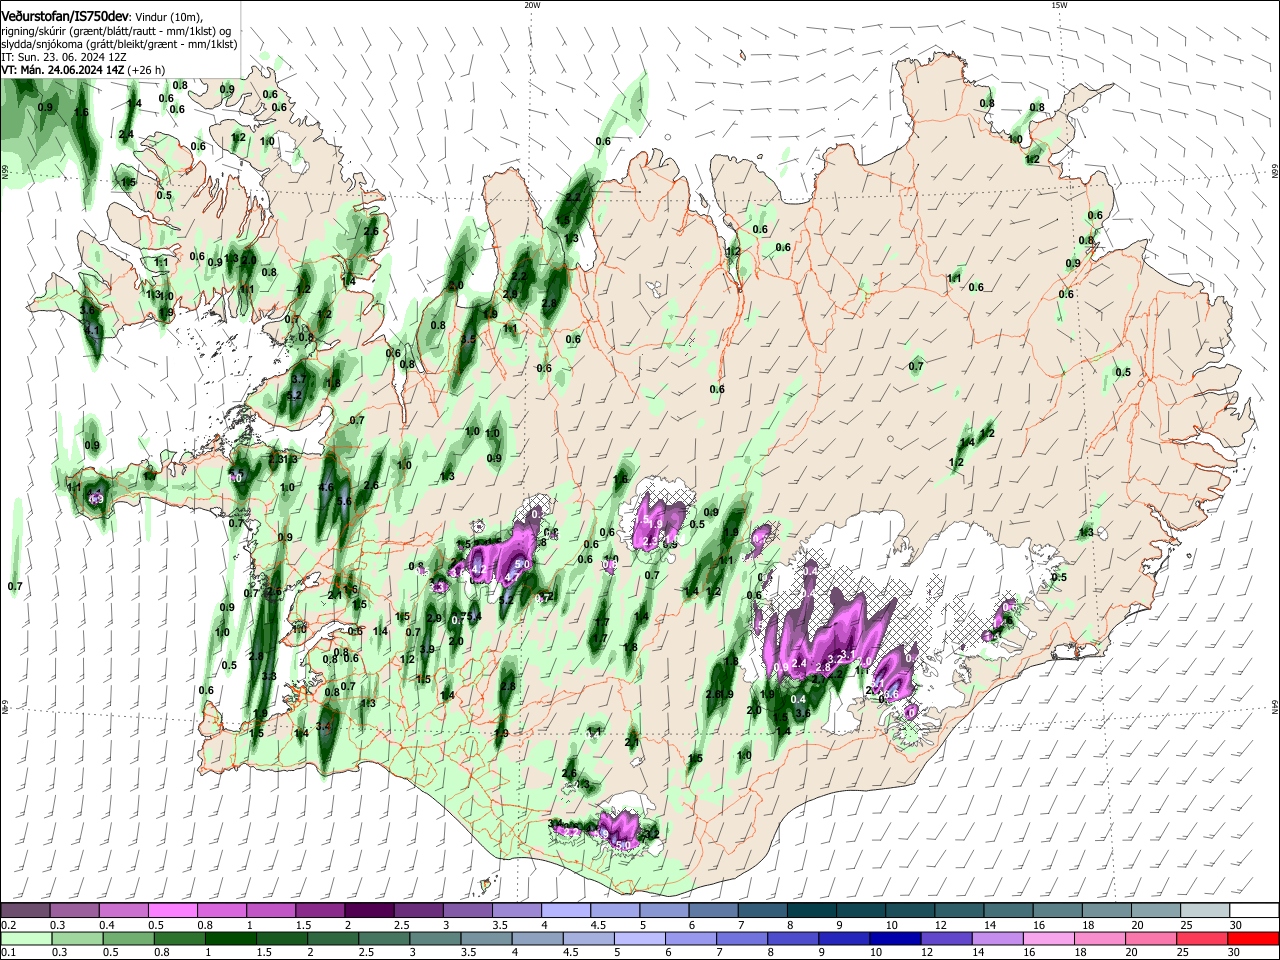The height and width of the screenshot is (960, 1280).
Task: Pick the swatch labeled 0.2 in the snow scale
Action: 25,911
